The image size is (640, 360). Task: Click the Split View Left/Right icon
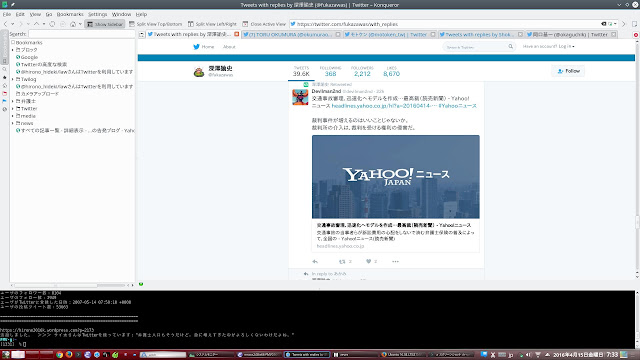[x=191, y=24]
